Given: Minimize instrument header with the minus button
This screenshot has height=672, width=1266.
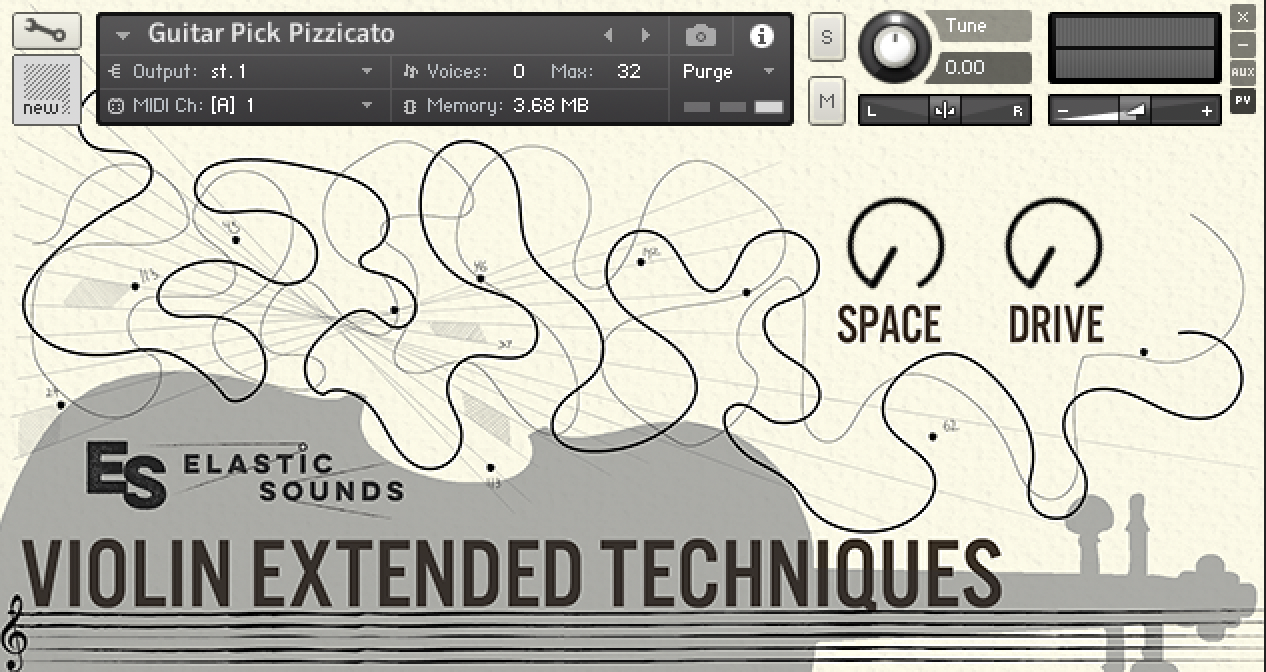Looking at the screenshot, I should (x=1242, y=45).
